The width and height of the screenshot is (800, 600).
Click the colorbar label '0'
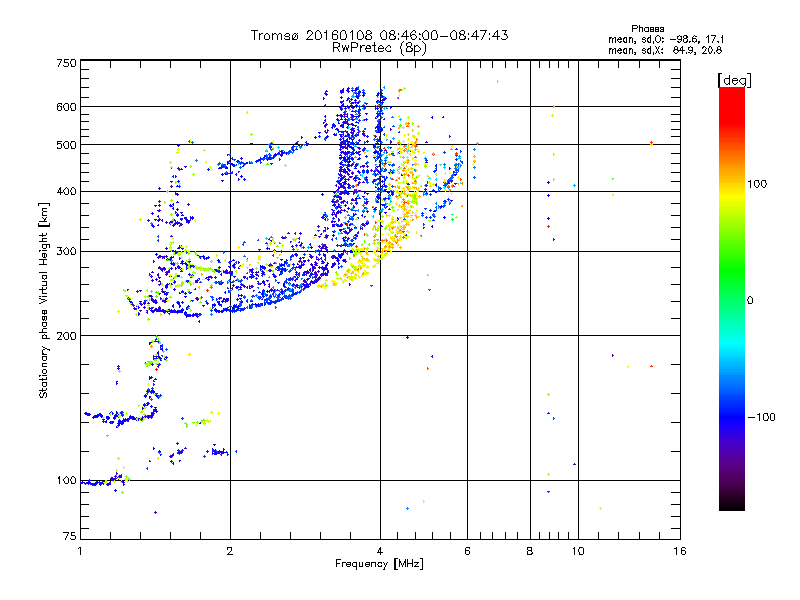[750, 301]
